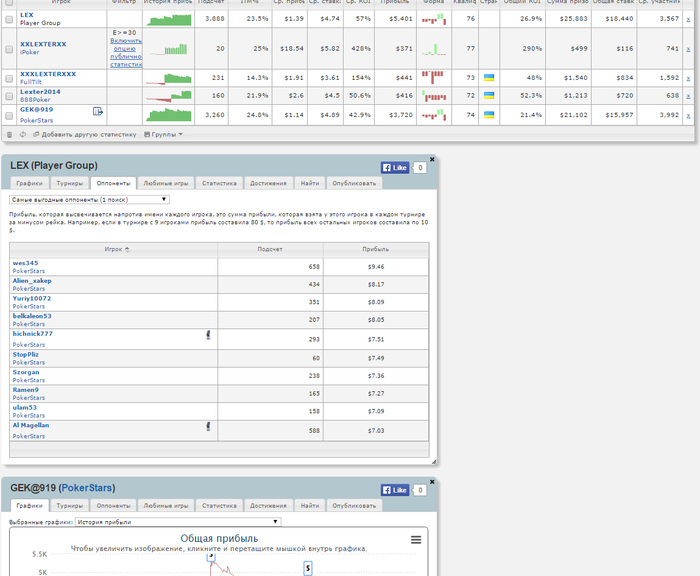Click the form bar chart in LEX row
Screen dimensions: 700x576
[434, 19]
